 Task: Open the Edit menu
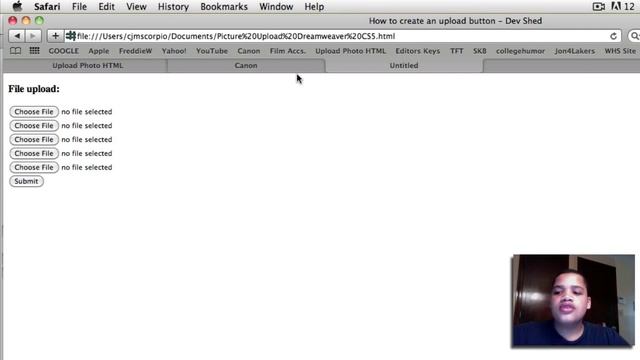click(107, 7)
